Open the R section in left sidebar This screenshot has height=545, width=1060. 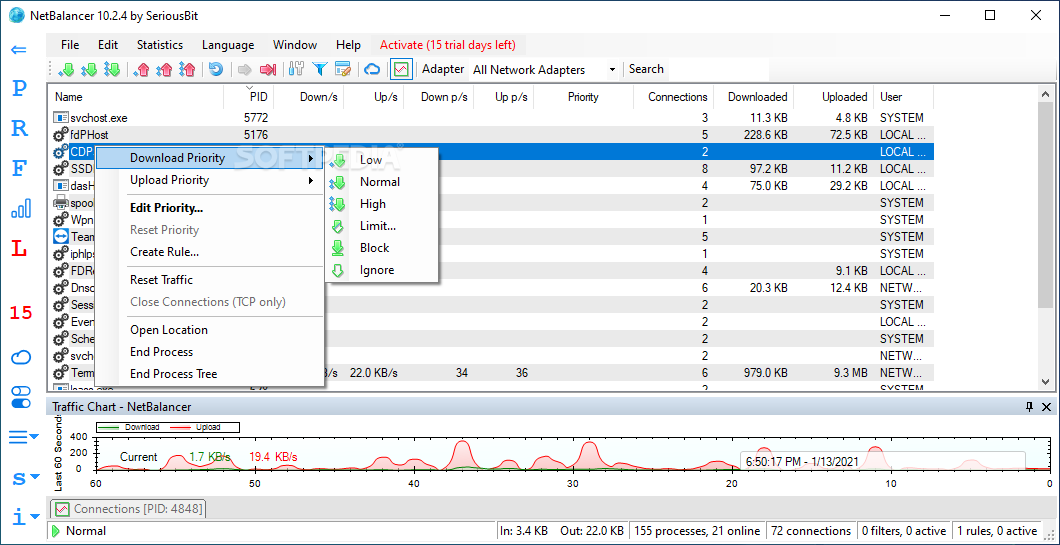click(20, 128)
